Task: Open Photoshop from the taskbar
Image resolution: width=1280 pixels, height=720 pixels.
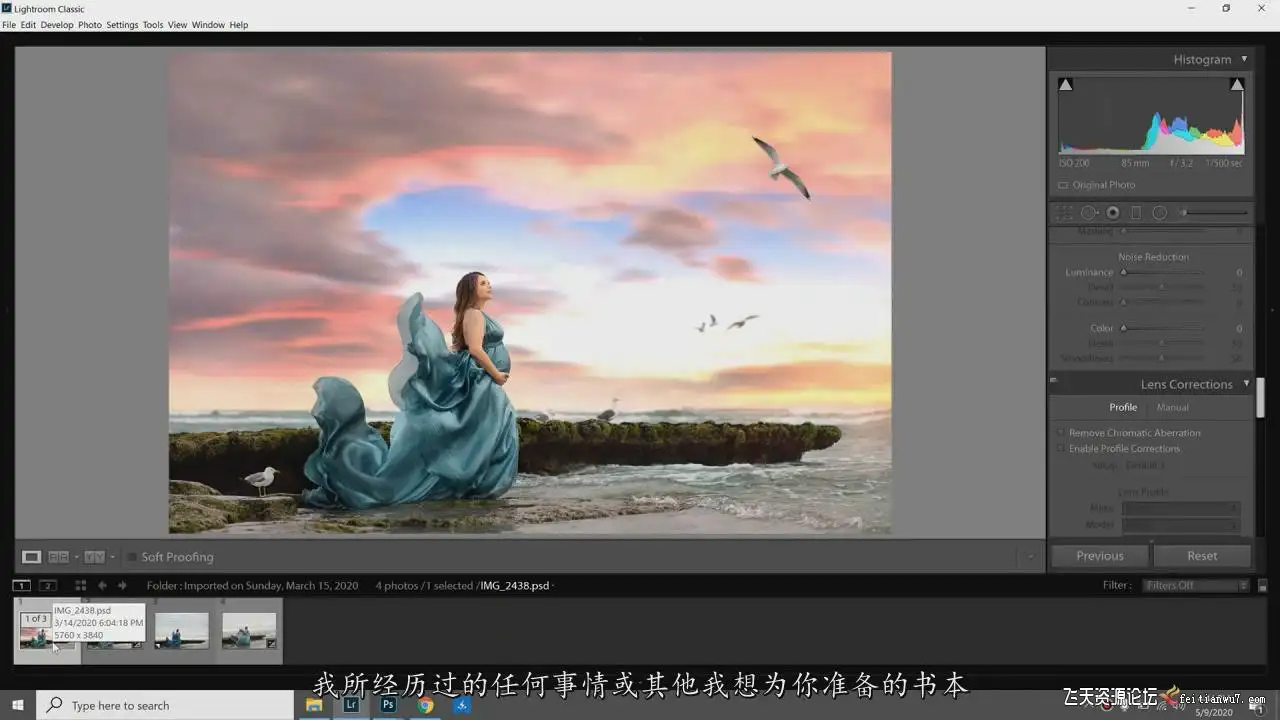Action: (388, 705)
